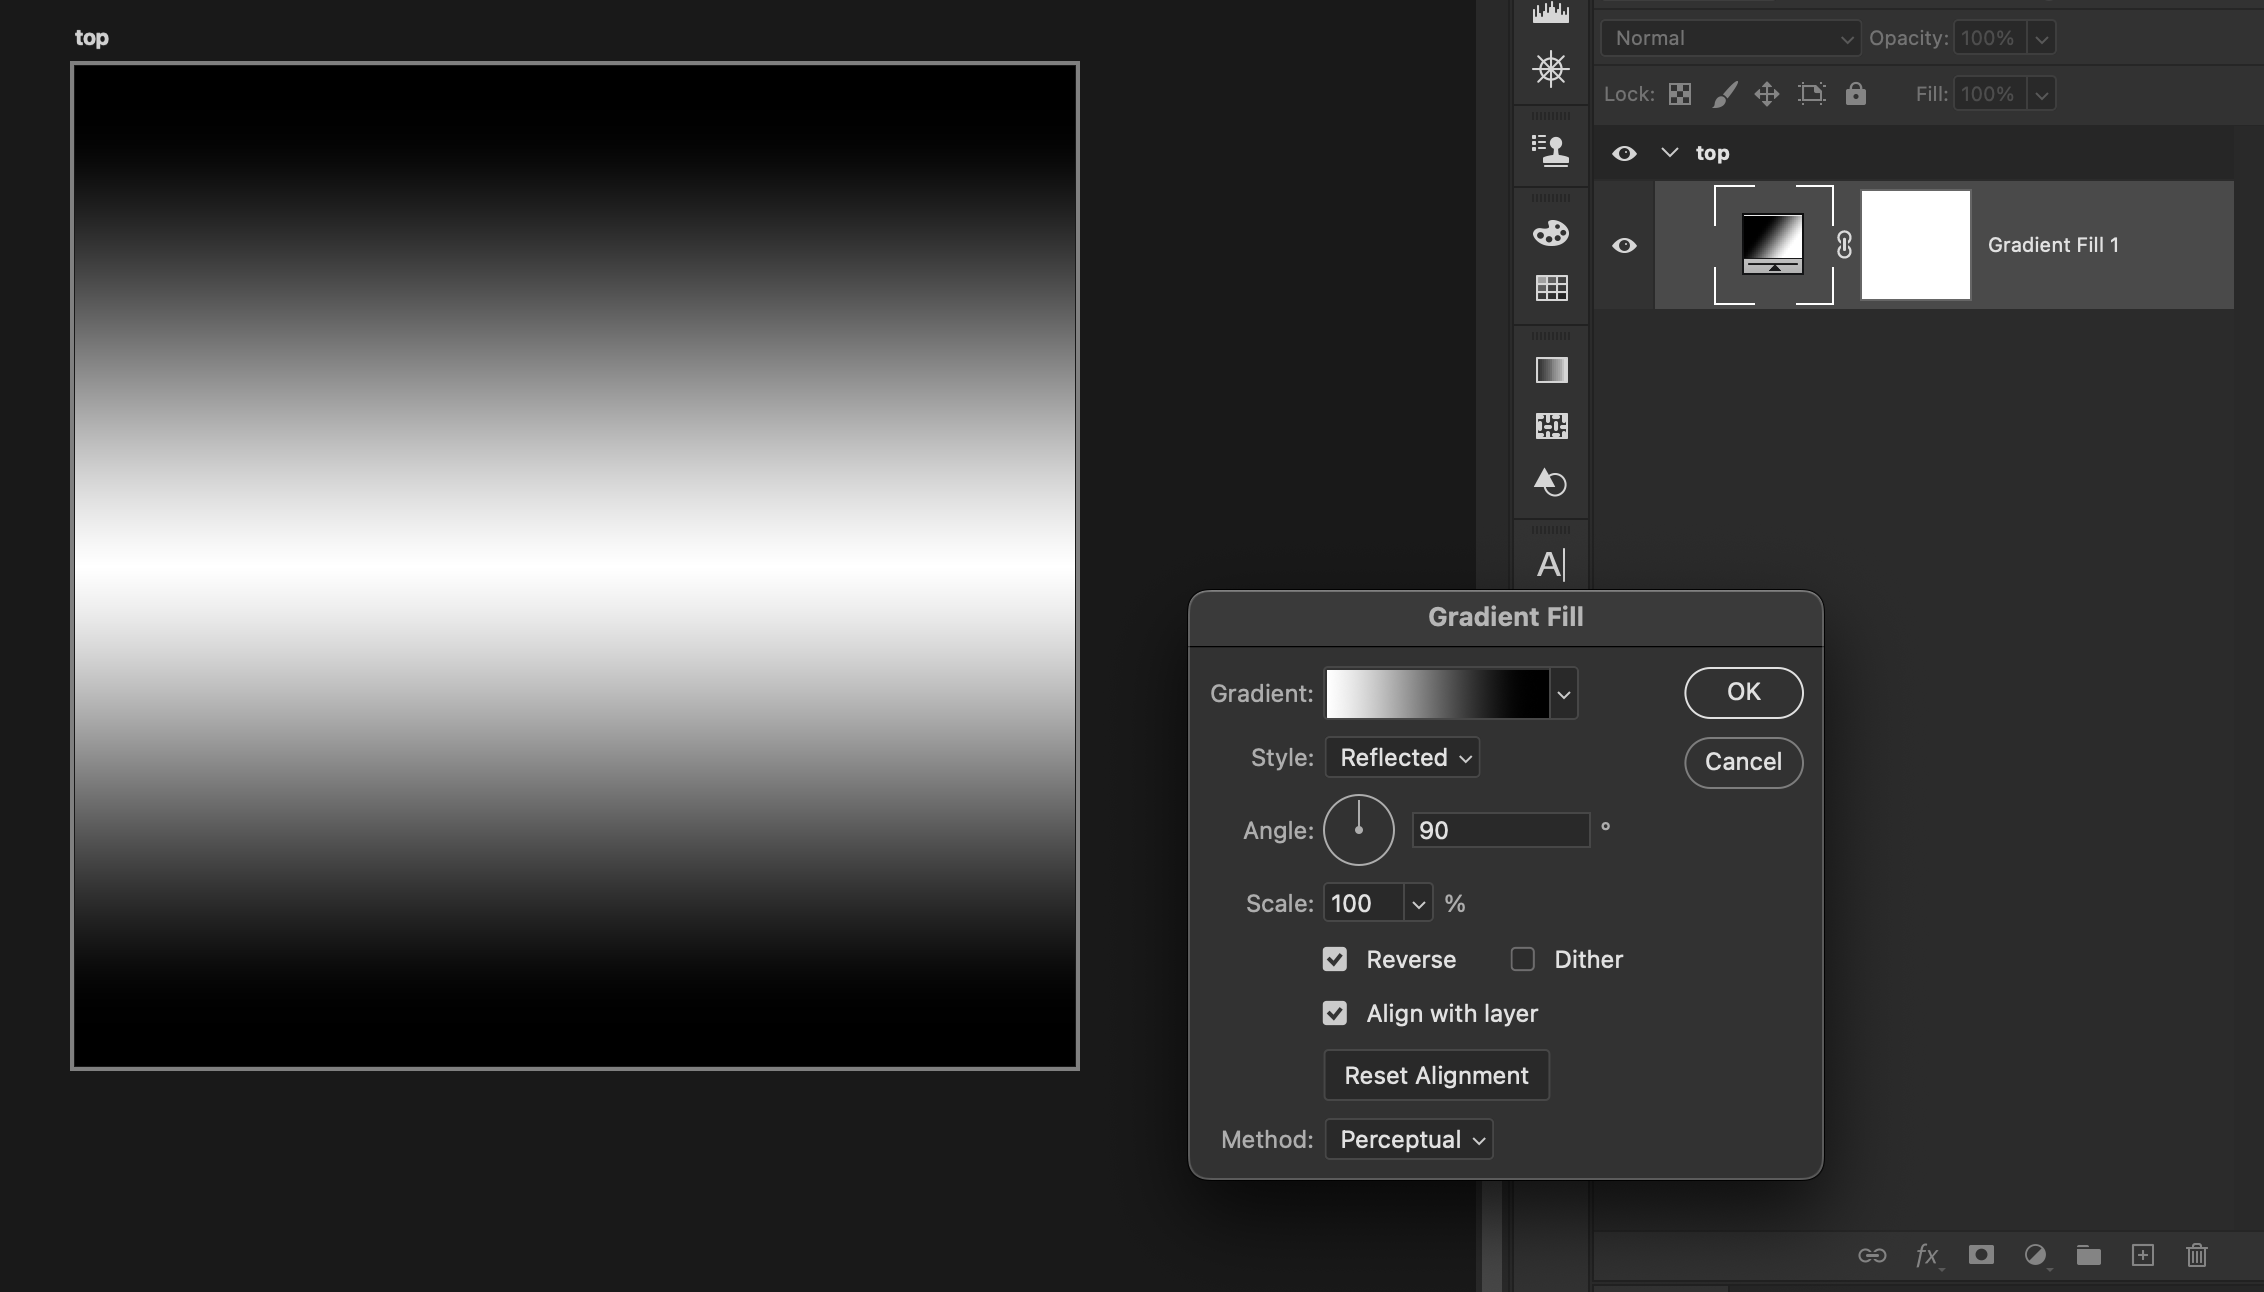This screenshot has height=1292, width=2264.
Task: Click OK to apply the gradient fill
Action: tap(1742, 692)
